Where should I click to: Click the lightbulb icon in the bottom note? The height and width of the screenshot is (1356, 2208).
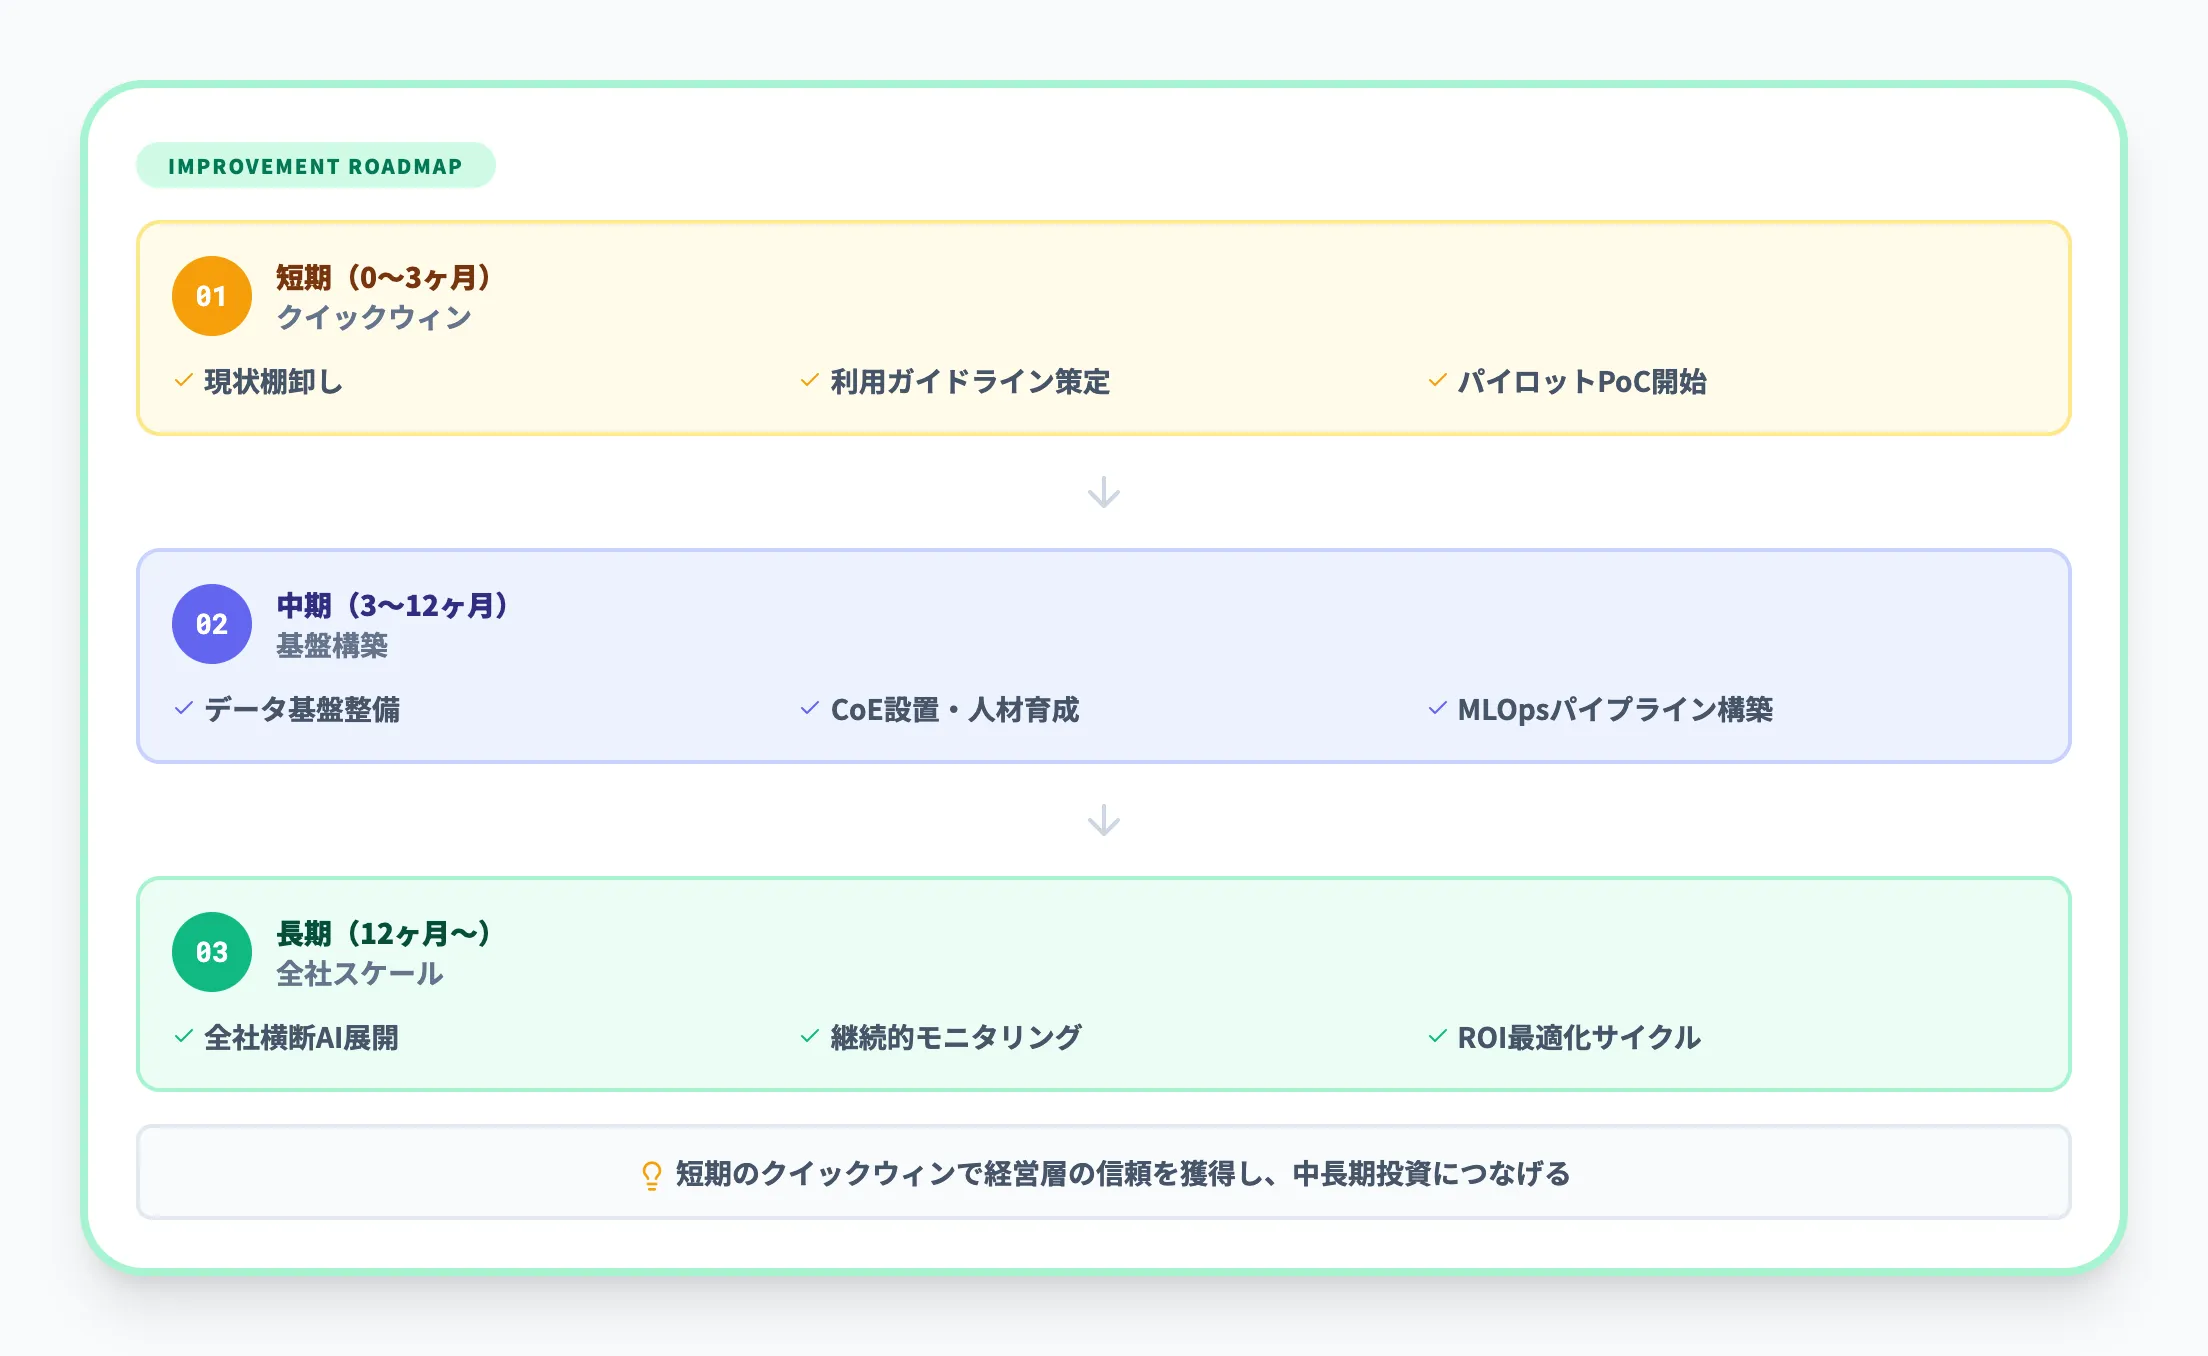point(651,1173)
